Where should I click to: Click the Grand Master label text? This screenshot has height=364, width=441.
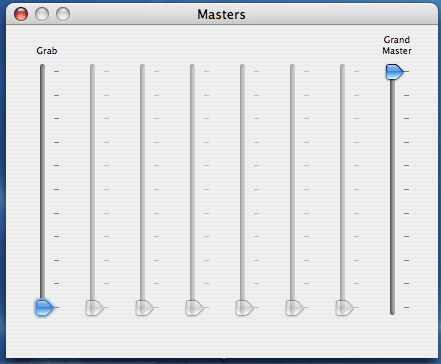coord(397,45)
